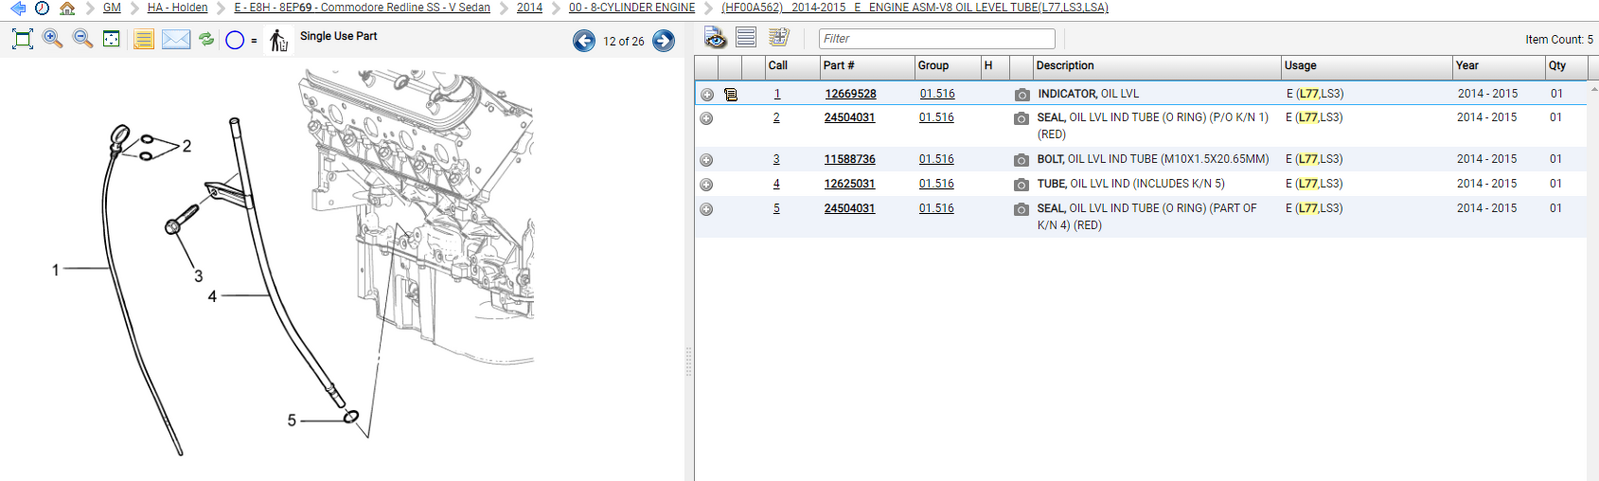This screenshot has width=1599, height=481.
Task: Go back using the blue back arrow
Action: tap(17, 8)
